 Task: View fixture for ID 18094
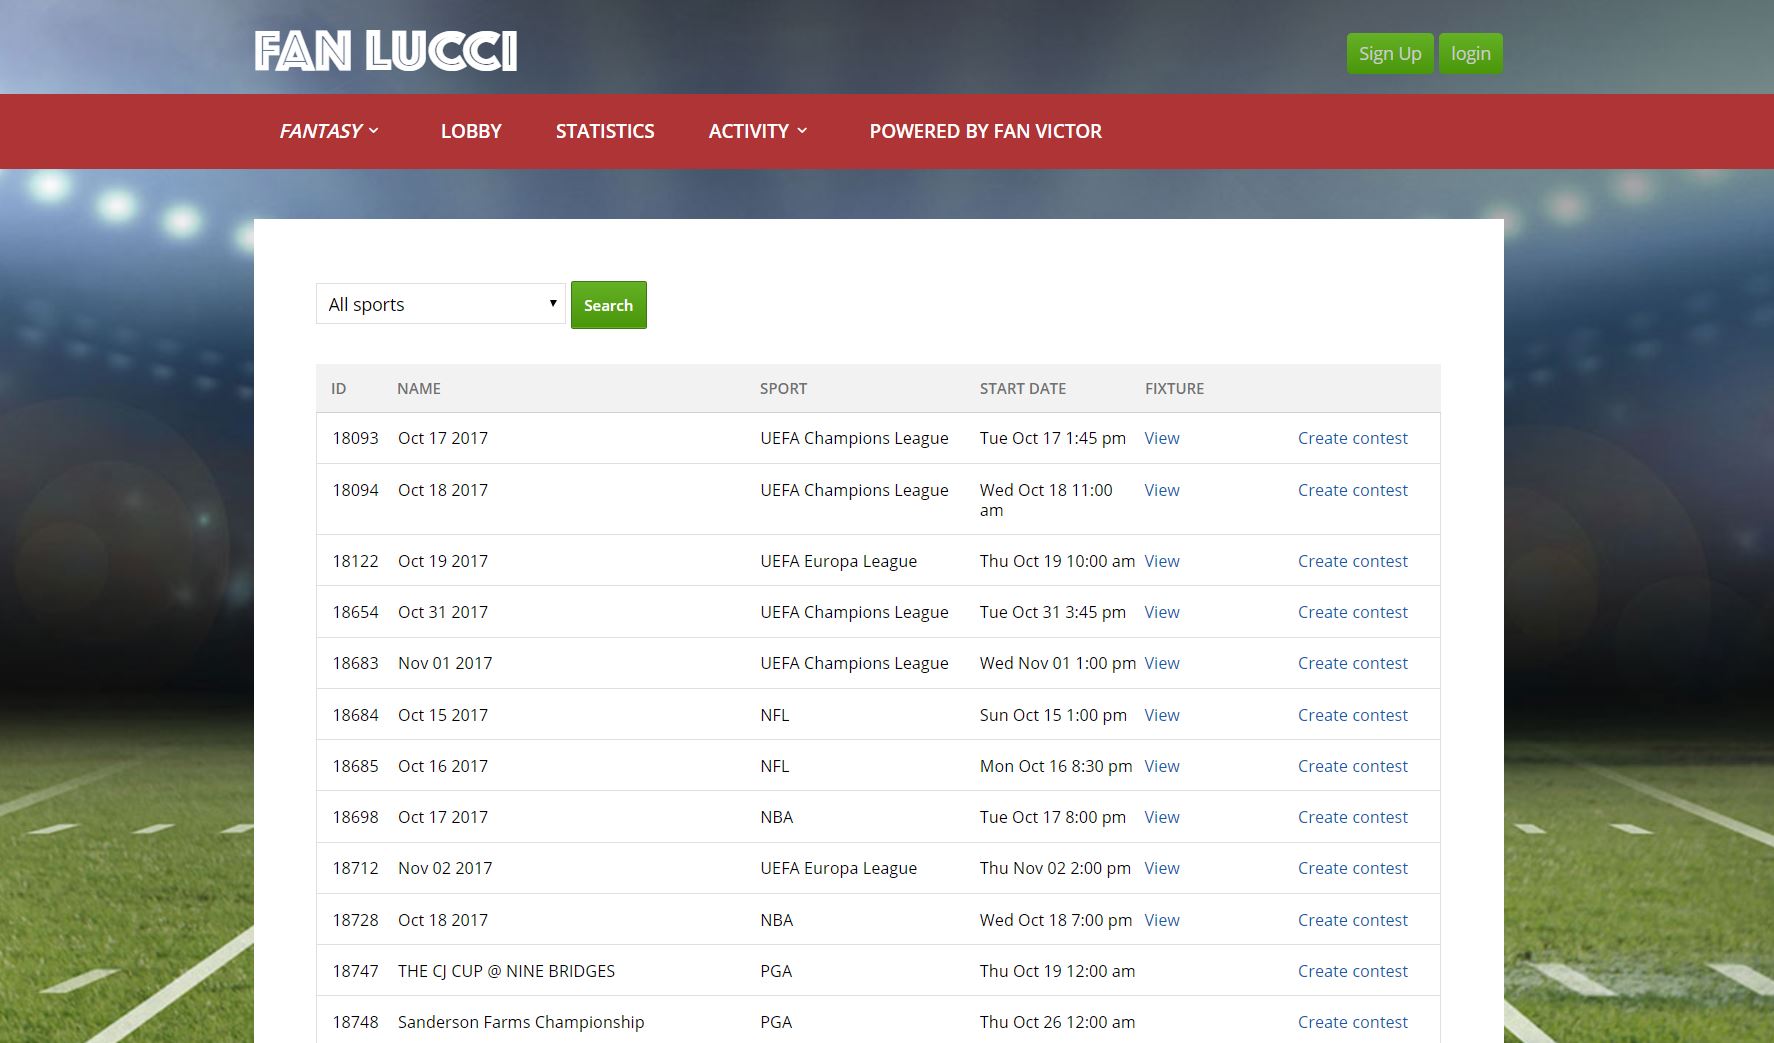(1162, 490)
